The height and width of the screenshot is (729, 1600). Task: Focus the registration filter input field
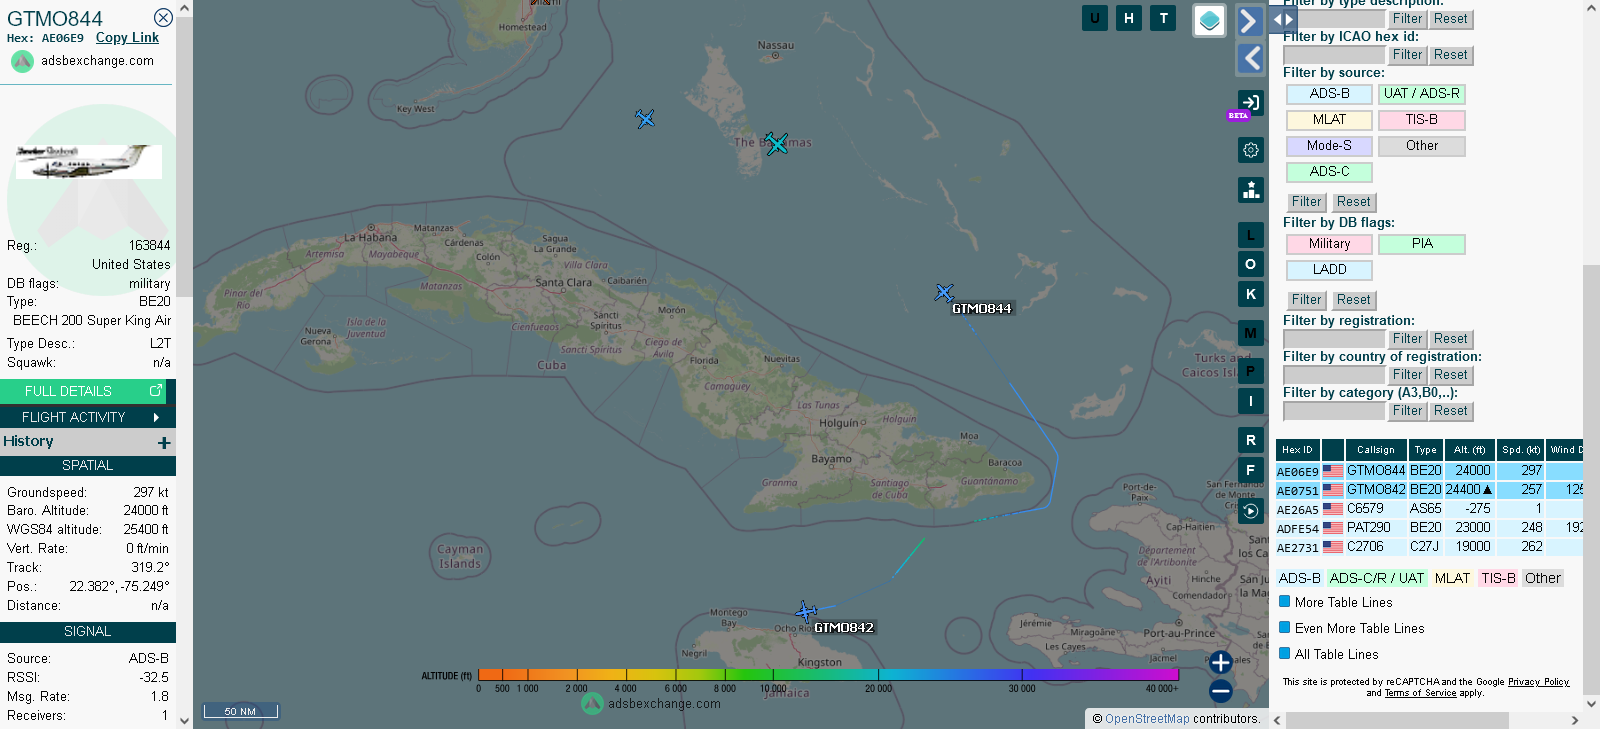tap(1334, 339)
